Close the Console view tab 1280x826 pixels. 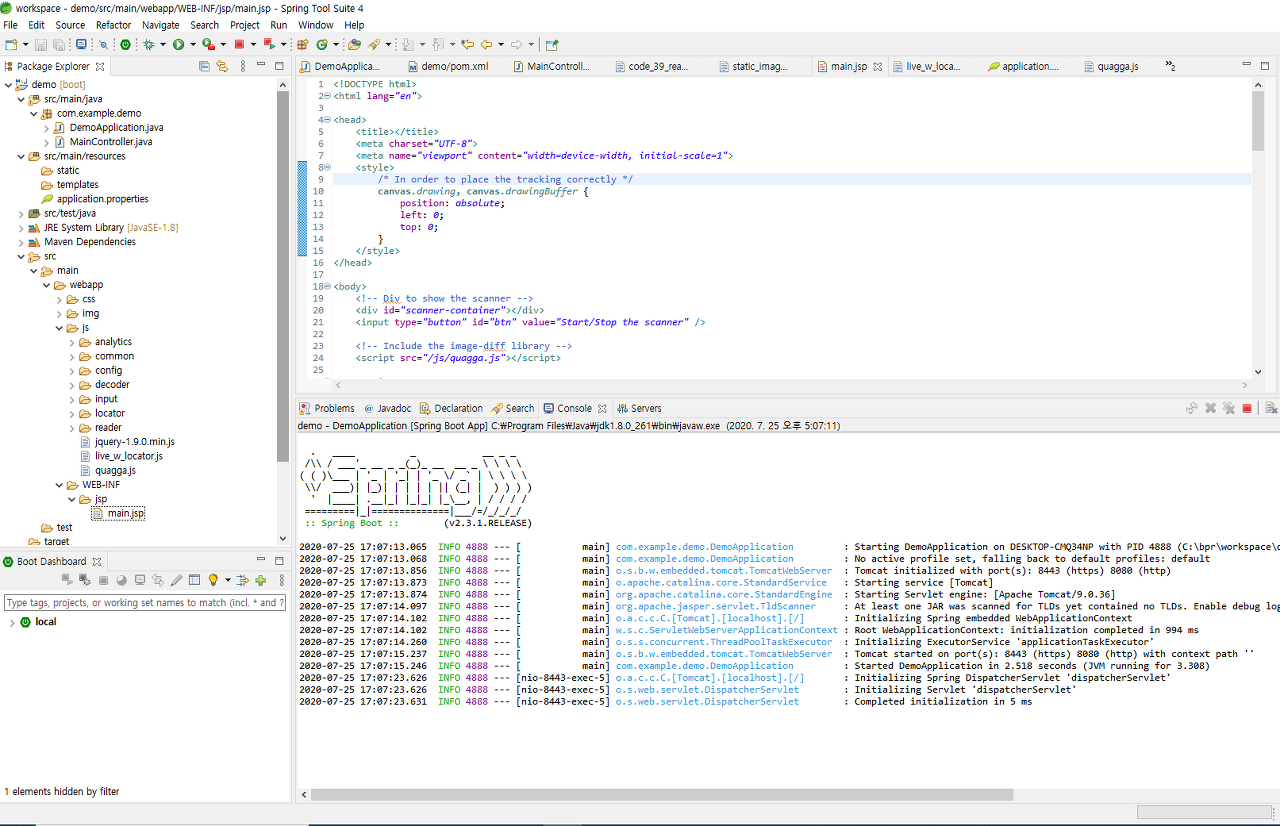[x=602, y=408]
